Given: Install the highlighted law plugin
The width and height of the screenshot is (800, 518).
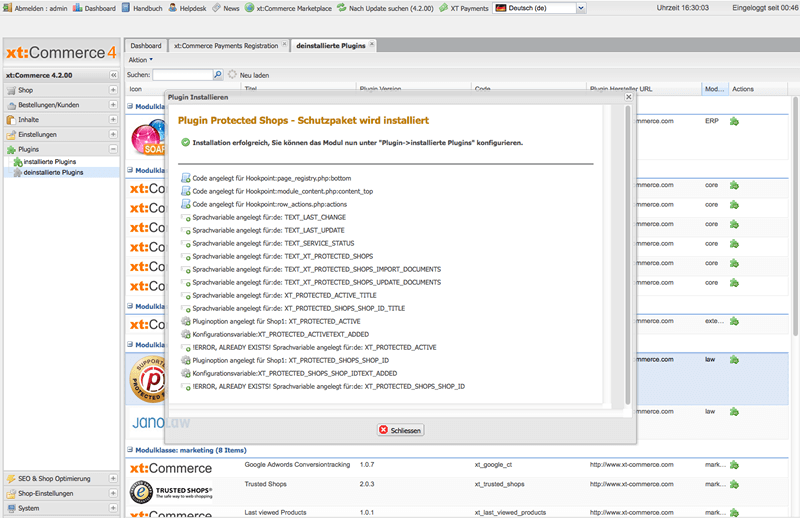Looking at the screenshot, I should point(734,360).
